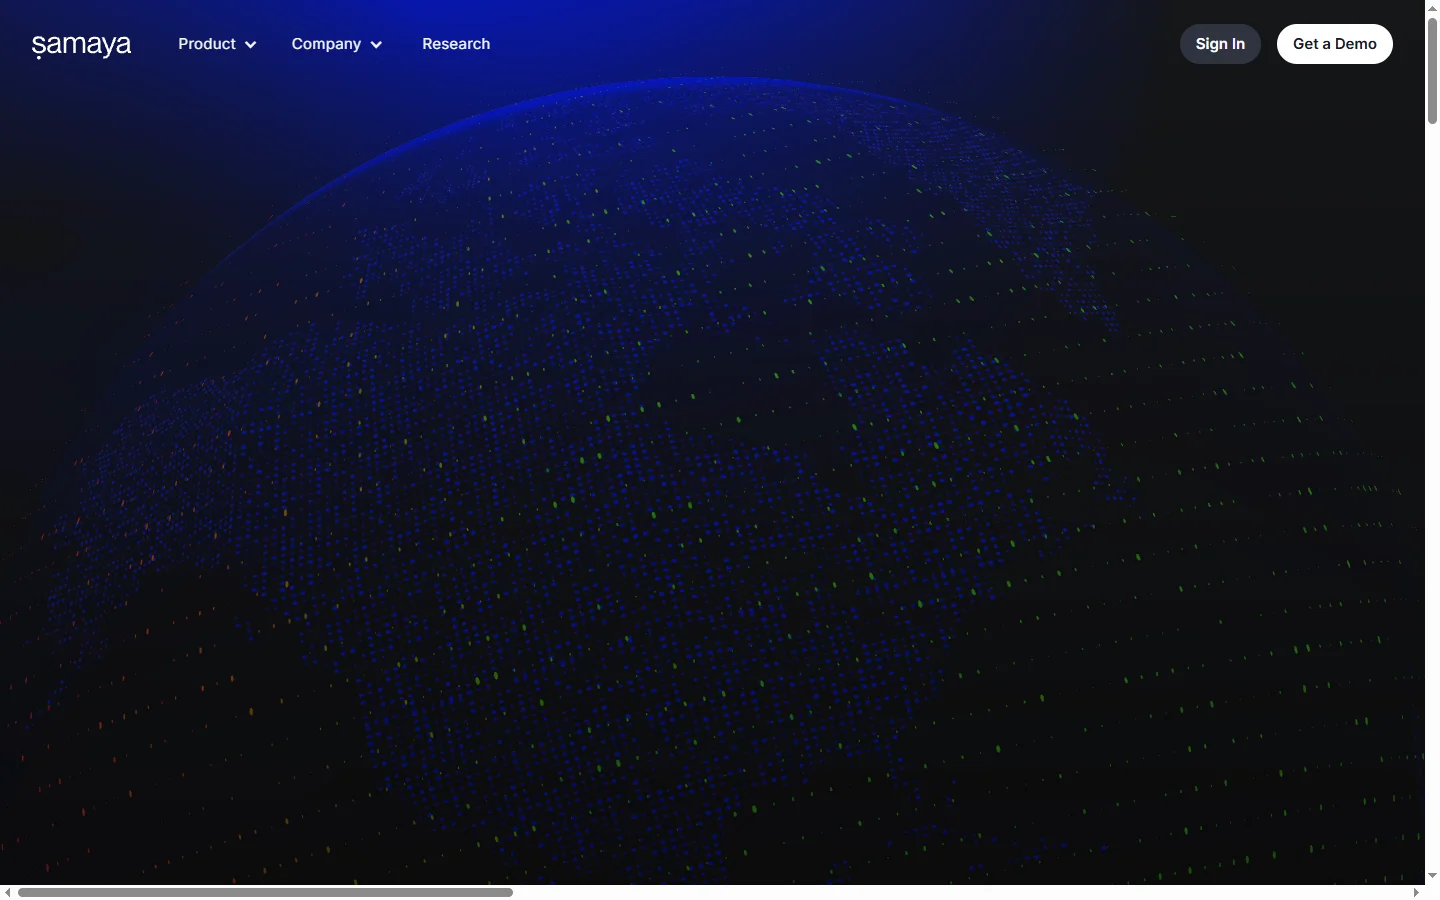Click the samaya logo
The height and width of the screenshot is (900, 1440).
pyautogui.click(x=81, y=45)
